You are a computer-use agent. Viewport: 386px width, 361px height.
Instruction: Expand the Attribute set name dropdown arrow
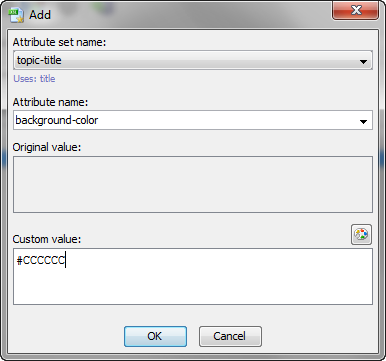(363, 62)
